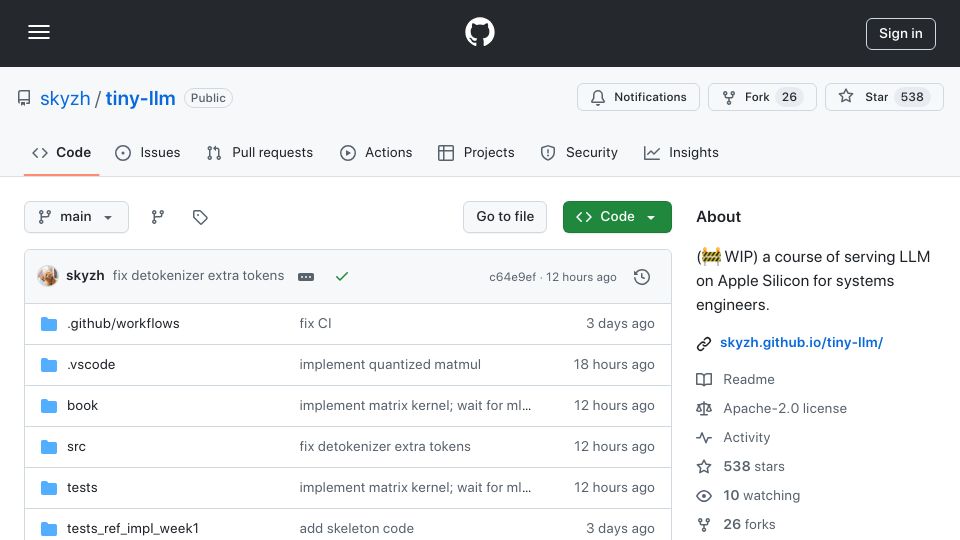The image size is (960, 540).
Task: Open the tests folder
Action: tap(82, 487)
